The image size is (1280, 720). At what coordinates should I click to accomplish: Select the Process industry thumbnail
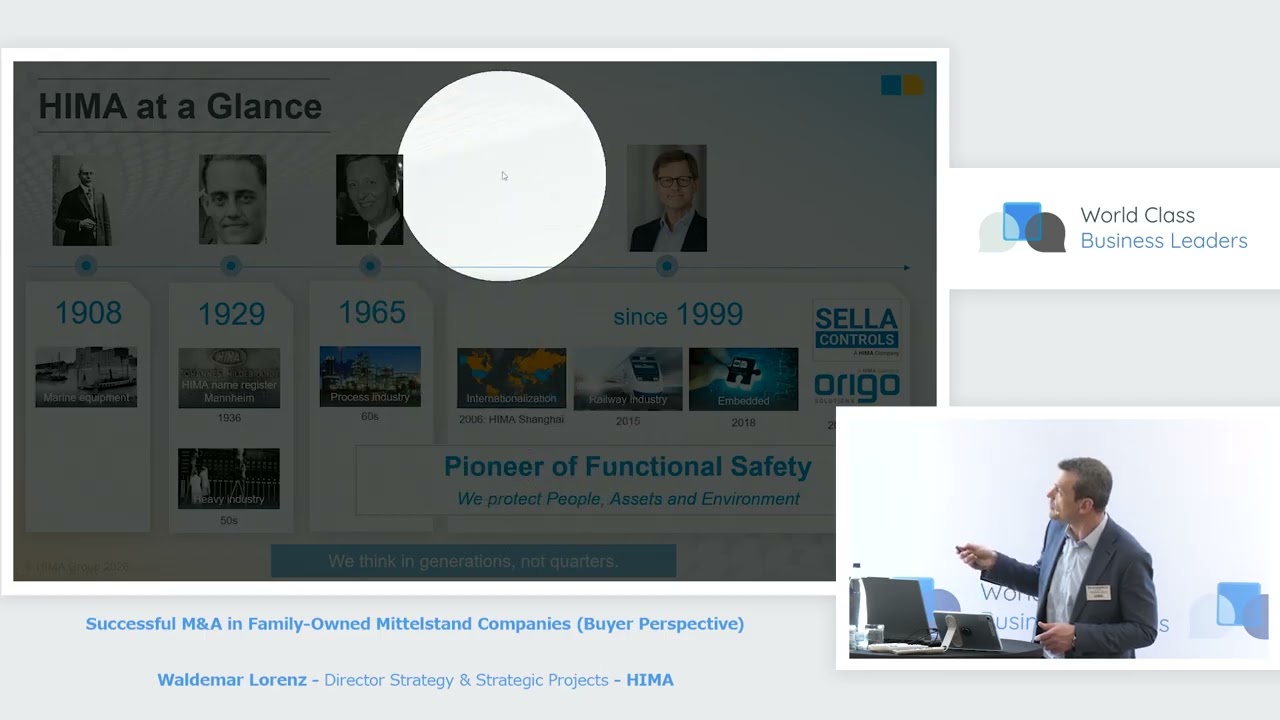point(370,376)
